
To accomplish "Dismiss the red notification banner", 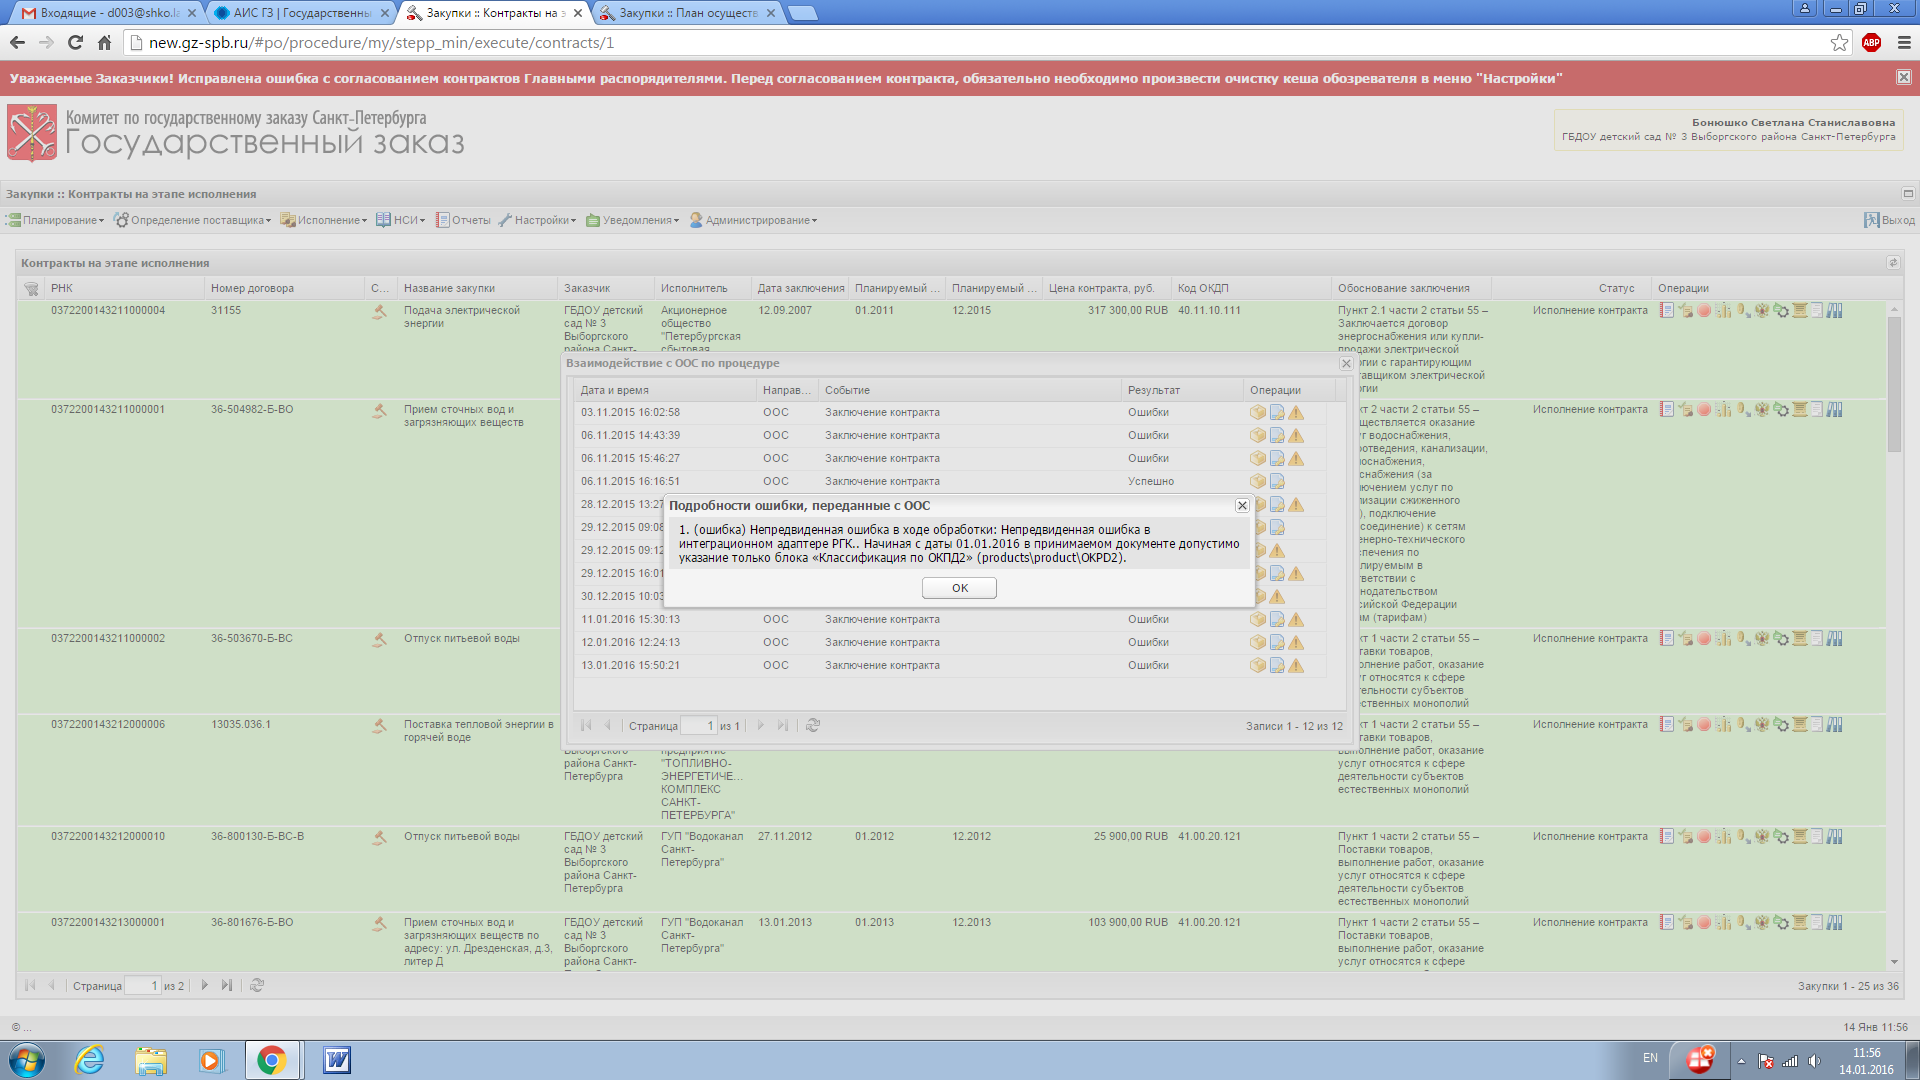I will click(1903, 78).
